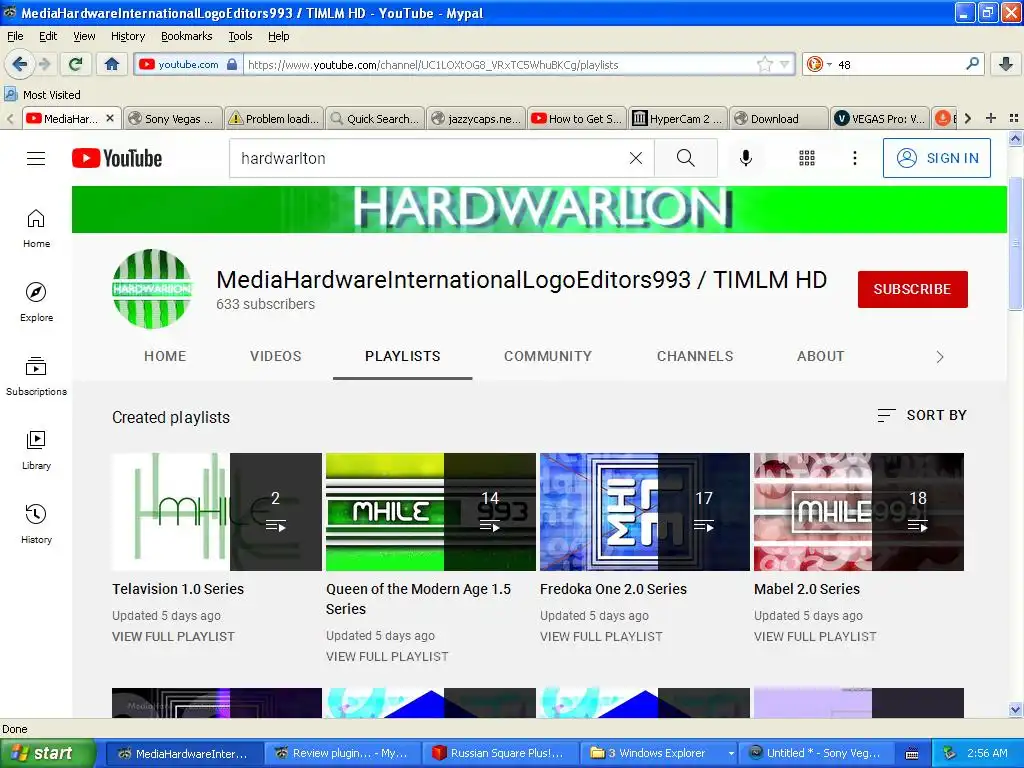Close the MediaHar... tab

pos(110,118)
